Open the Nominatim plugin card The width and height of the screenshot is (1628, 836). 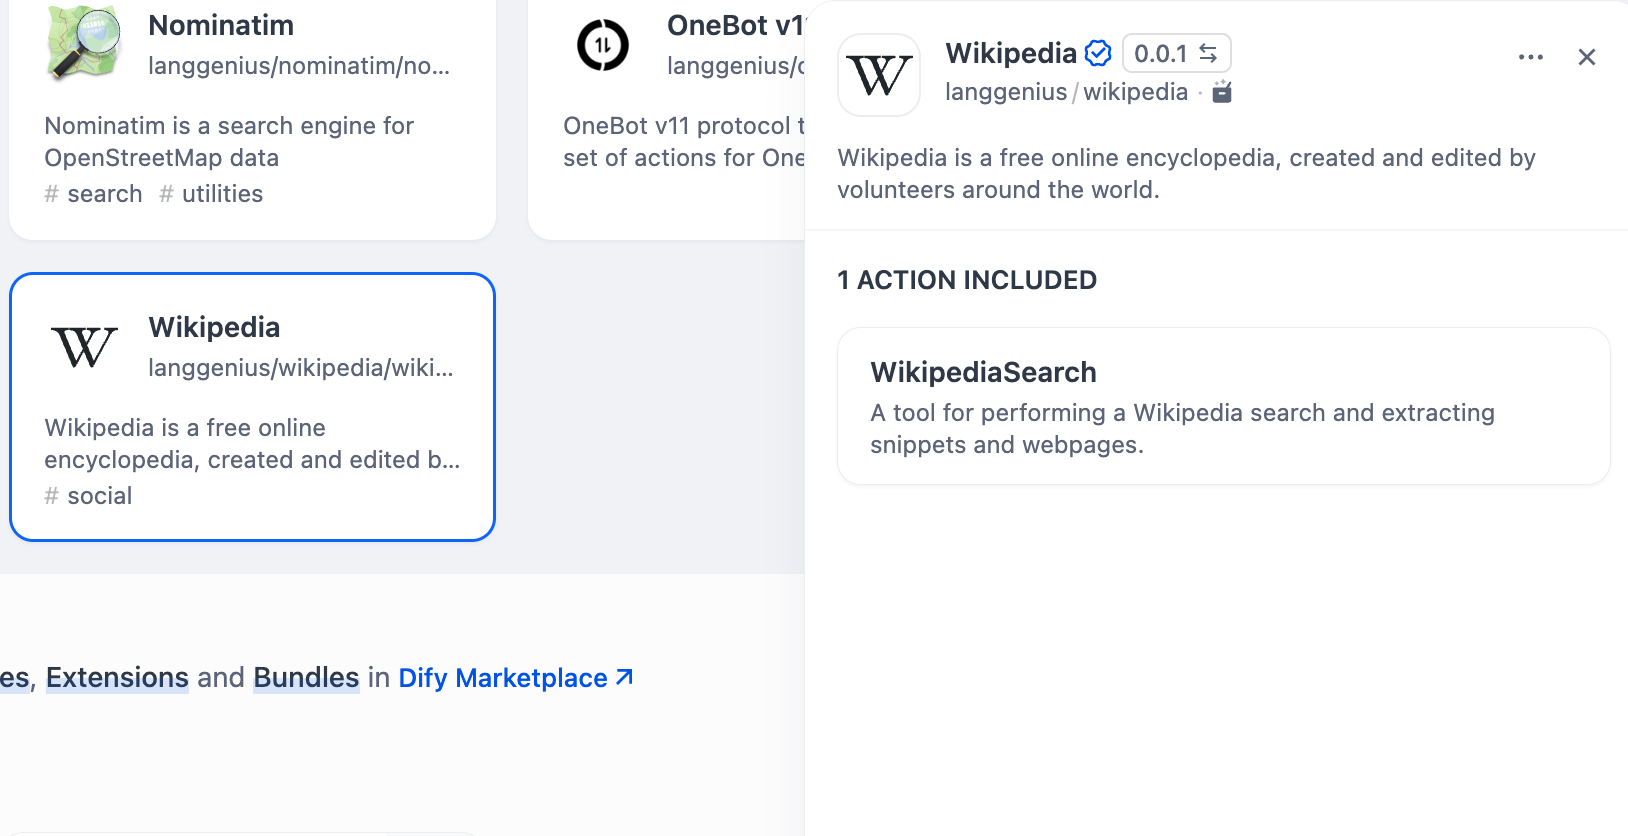tap(252, 120)
